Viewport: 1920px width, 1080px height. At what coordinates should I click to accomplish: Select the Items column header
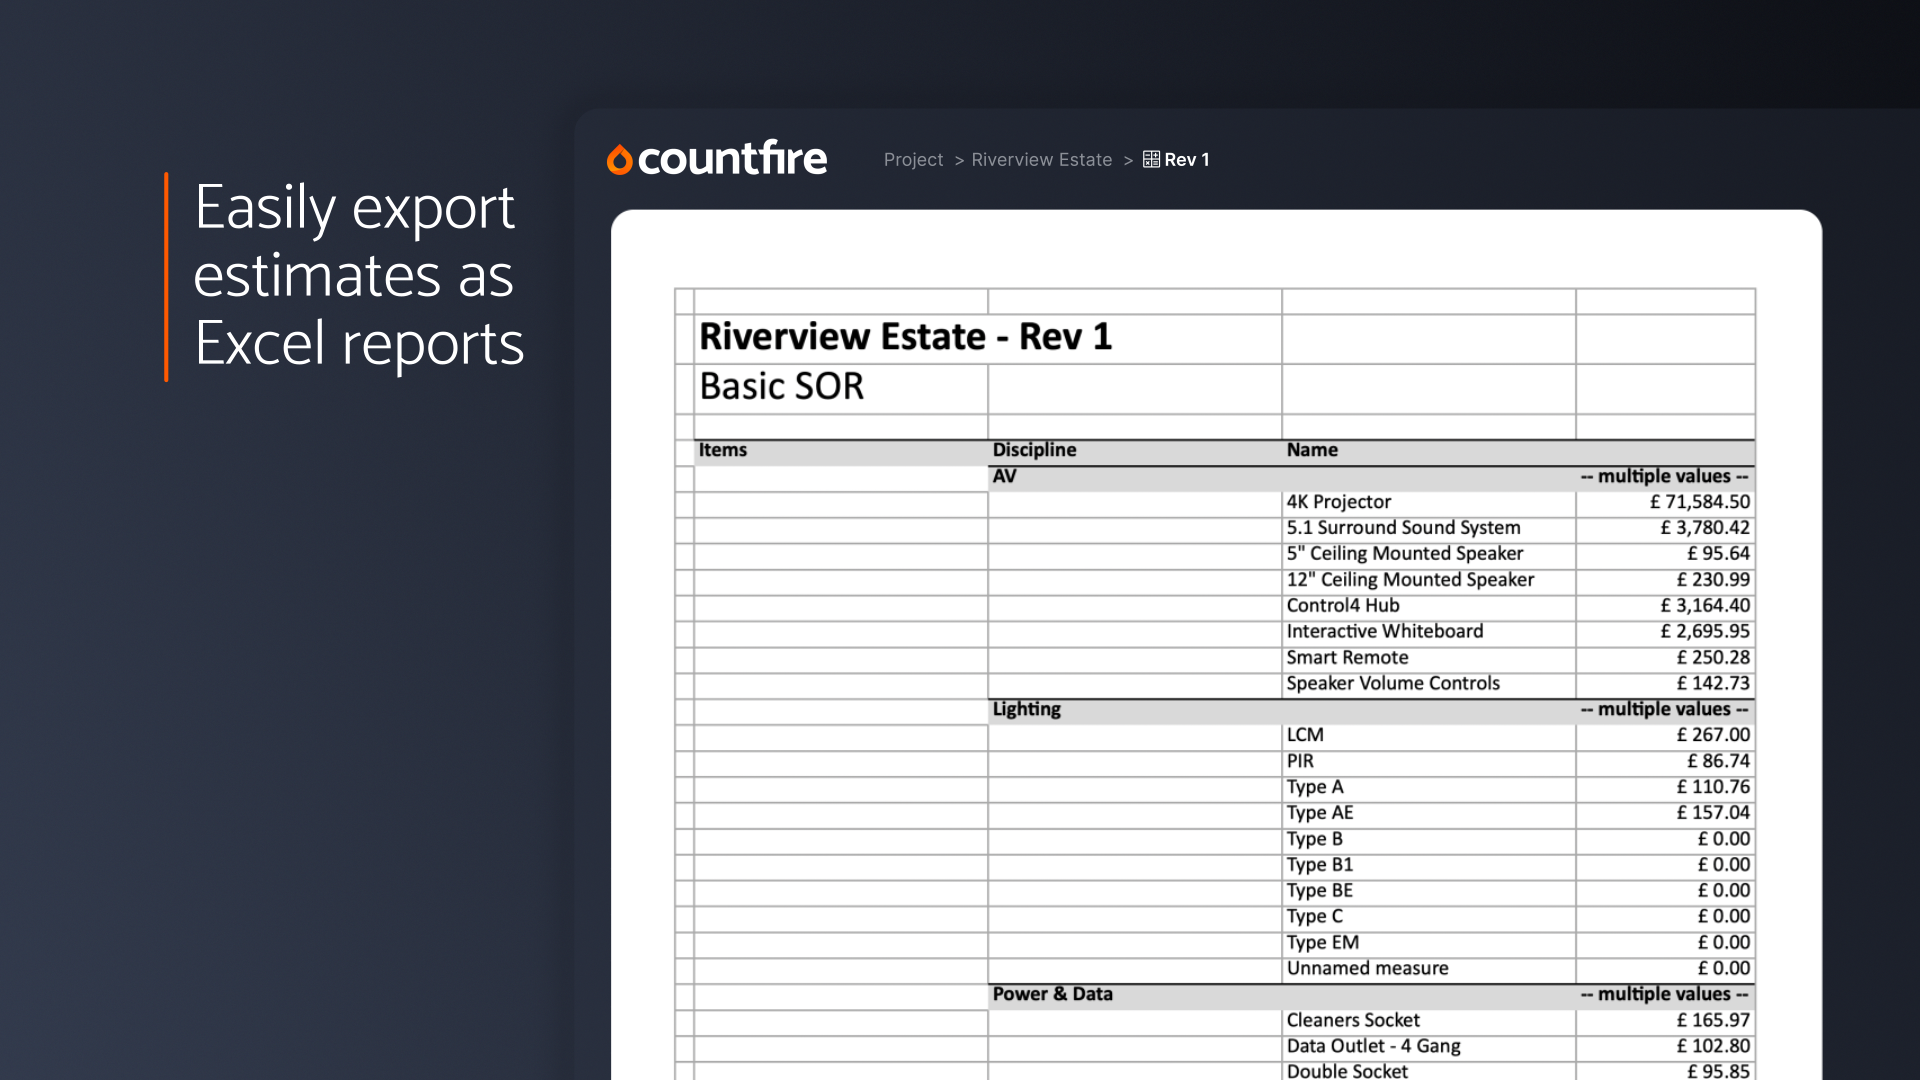pyautogui.click(x=723, y=450)
